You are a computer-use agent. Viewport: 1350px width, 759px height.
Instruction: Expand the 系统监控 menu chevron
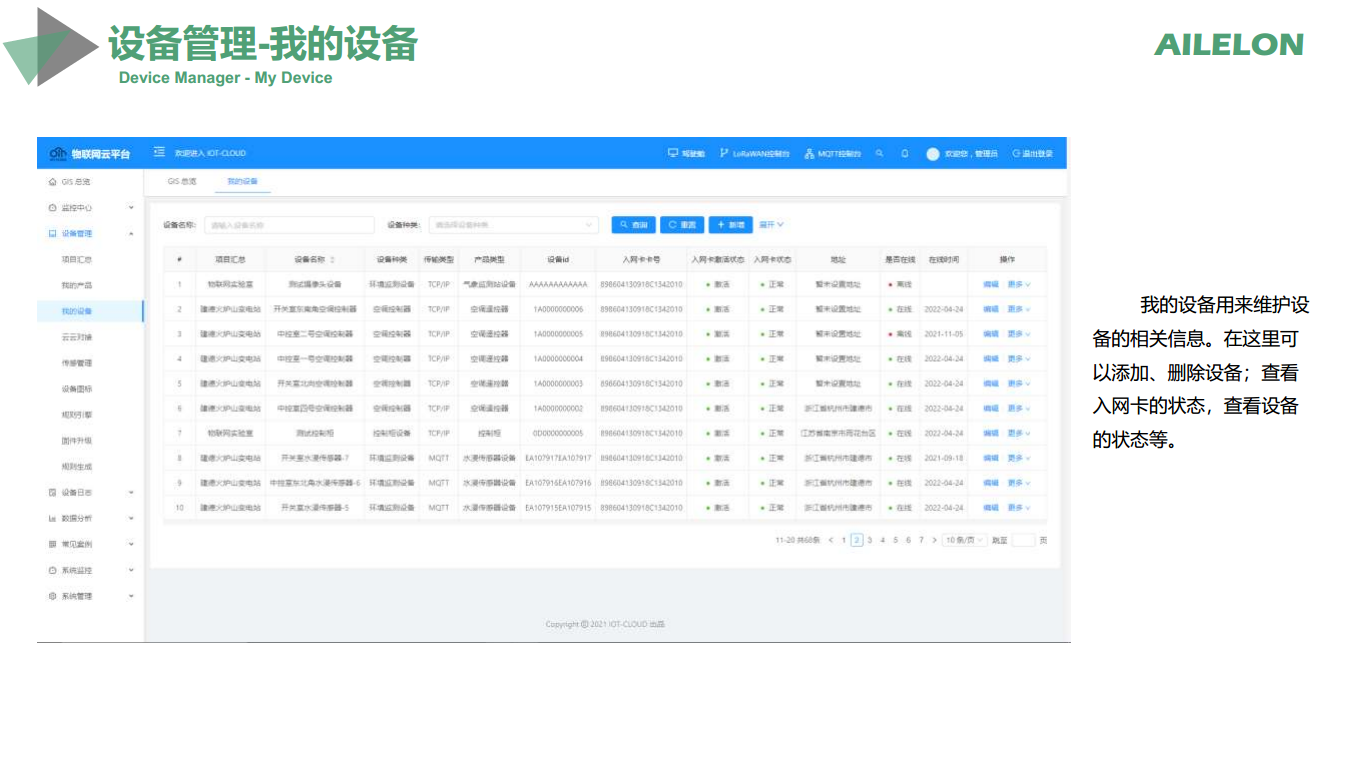tap(131, 571)
